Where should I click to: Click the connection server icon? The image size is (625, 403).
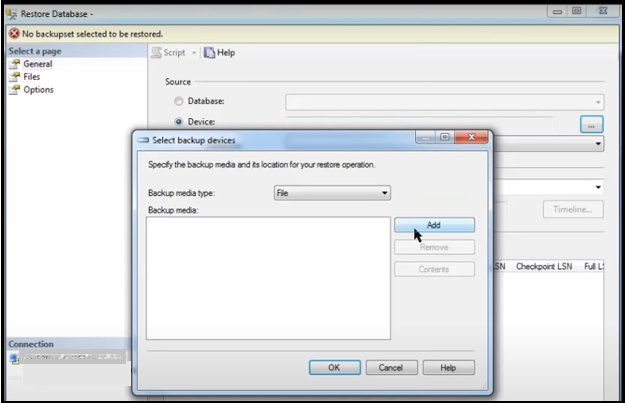click(15, 358)
